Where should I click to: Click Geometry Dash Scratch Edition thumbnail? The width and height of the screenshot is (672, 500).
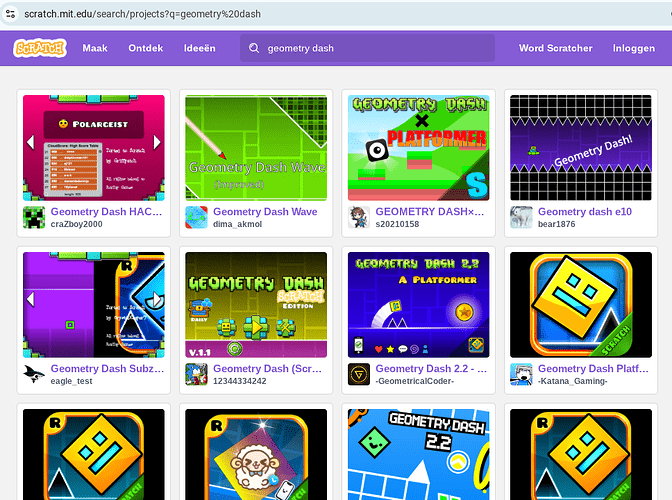256,305
